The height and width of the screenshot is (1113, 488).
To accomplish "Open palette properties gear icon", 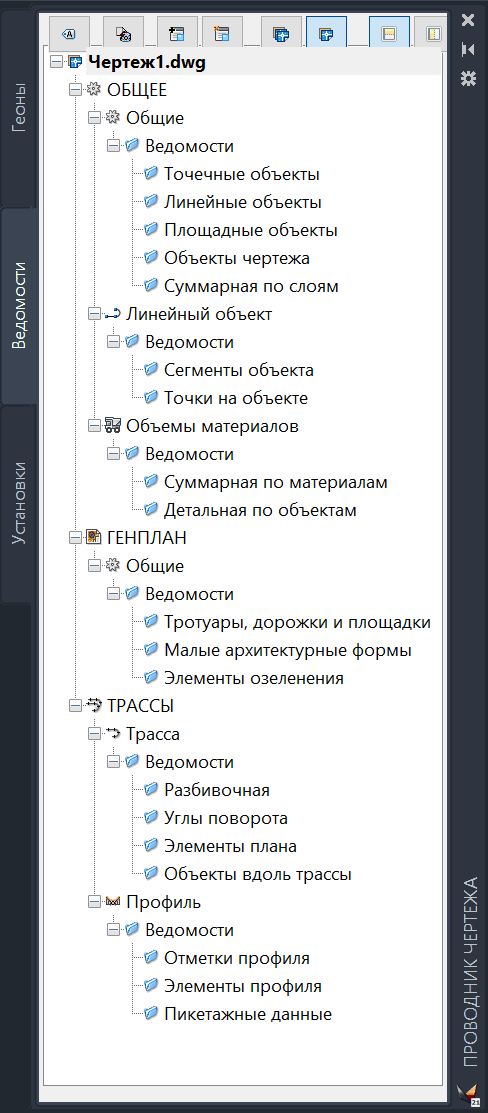I will (x=467, y=78).
